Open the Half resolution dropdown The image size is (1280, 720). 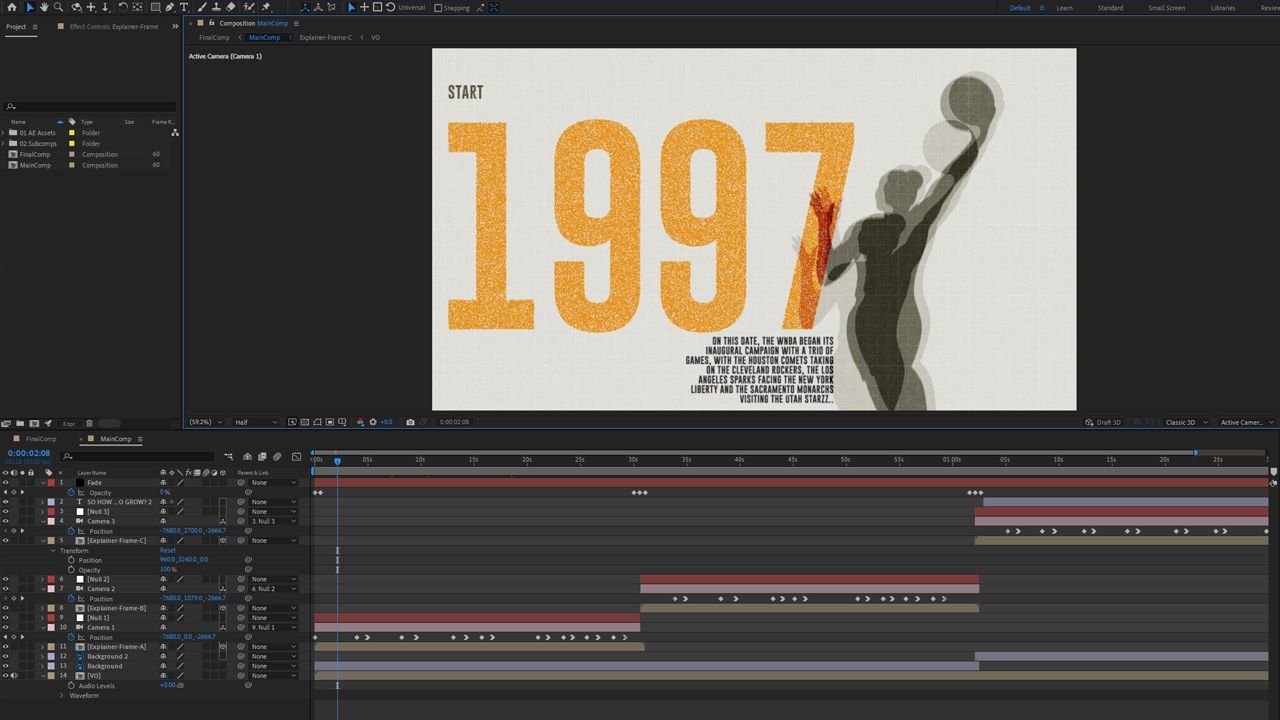coord(254,422)
